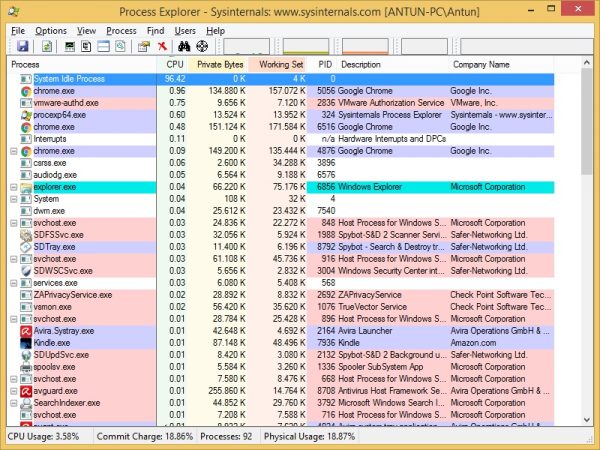The height and width of the screenshot is (450, 600).
Task: Click the red X Kill Process icon
Action: [x=163, y=47]
